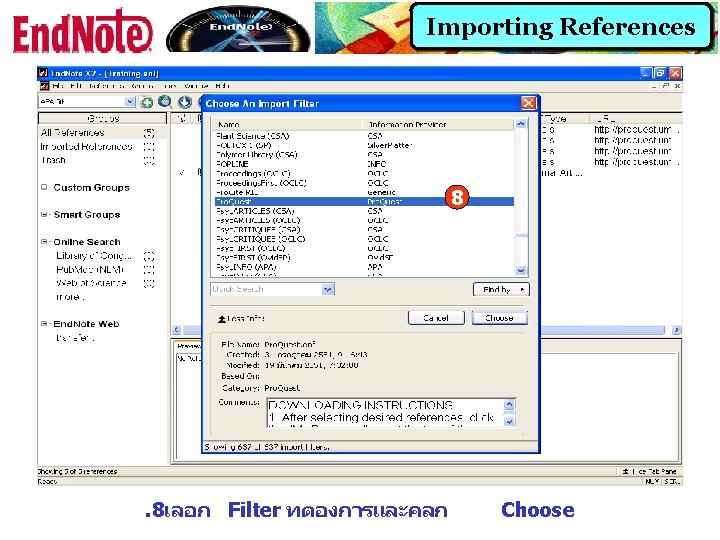Click more... under Online Search
The height and width of the screenshot is (540, 720).
click(x=70, y=297)
